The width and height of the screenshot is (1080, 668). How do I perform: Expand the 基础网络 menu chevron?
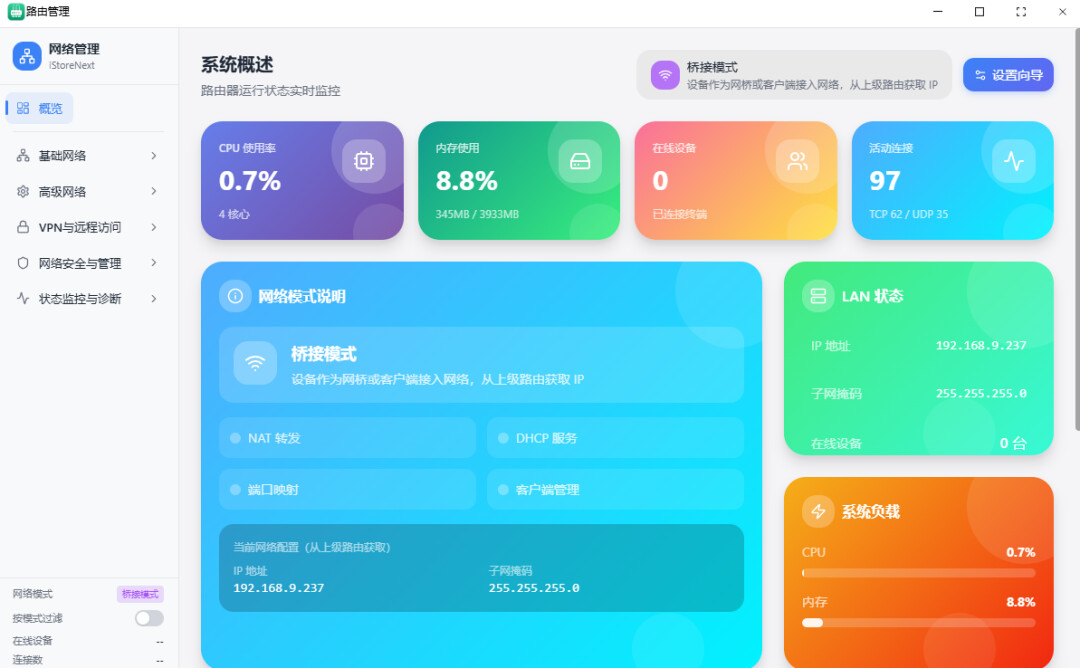click(153, 156)
